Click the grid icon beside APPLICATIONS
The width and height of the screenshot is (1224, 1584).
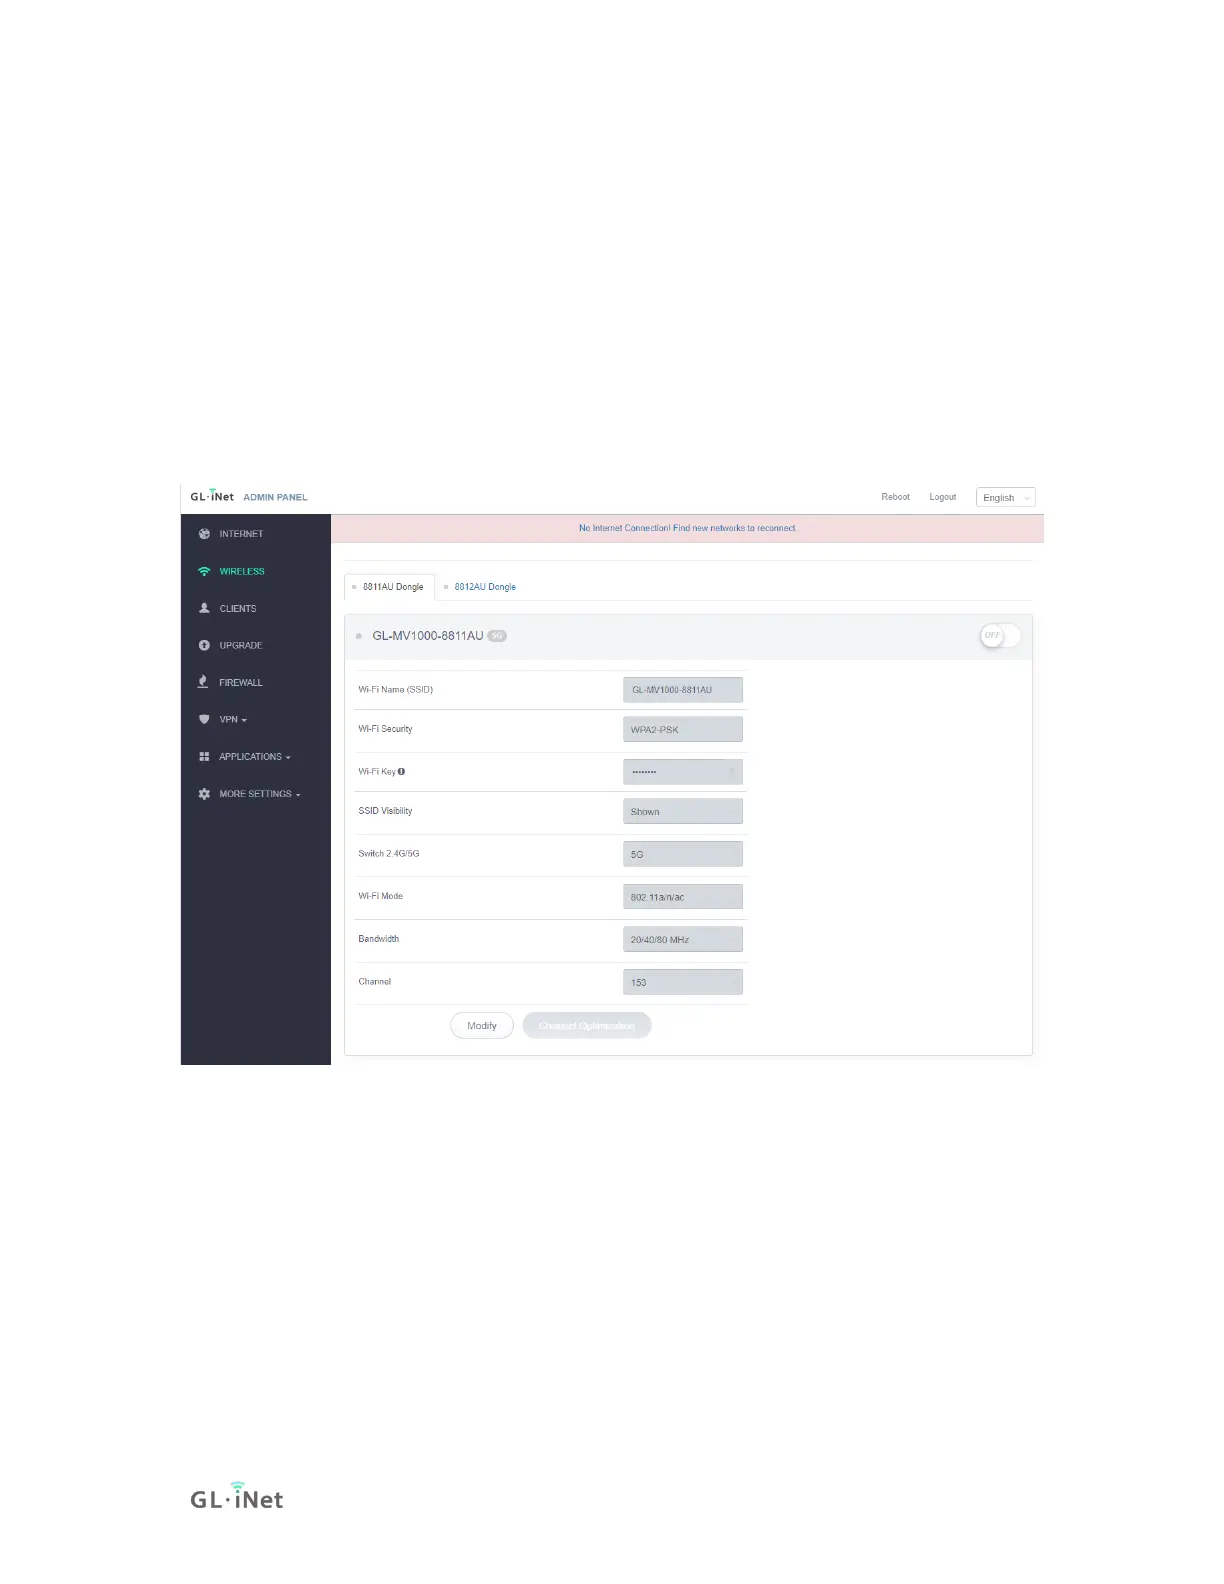coord(204,757)
